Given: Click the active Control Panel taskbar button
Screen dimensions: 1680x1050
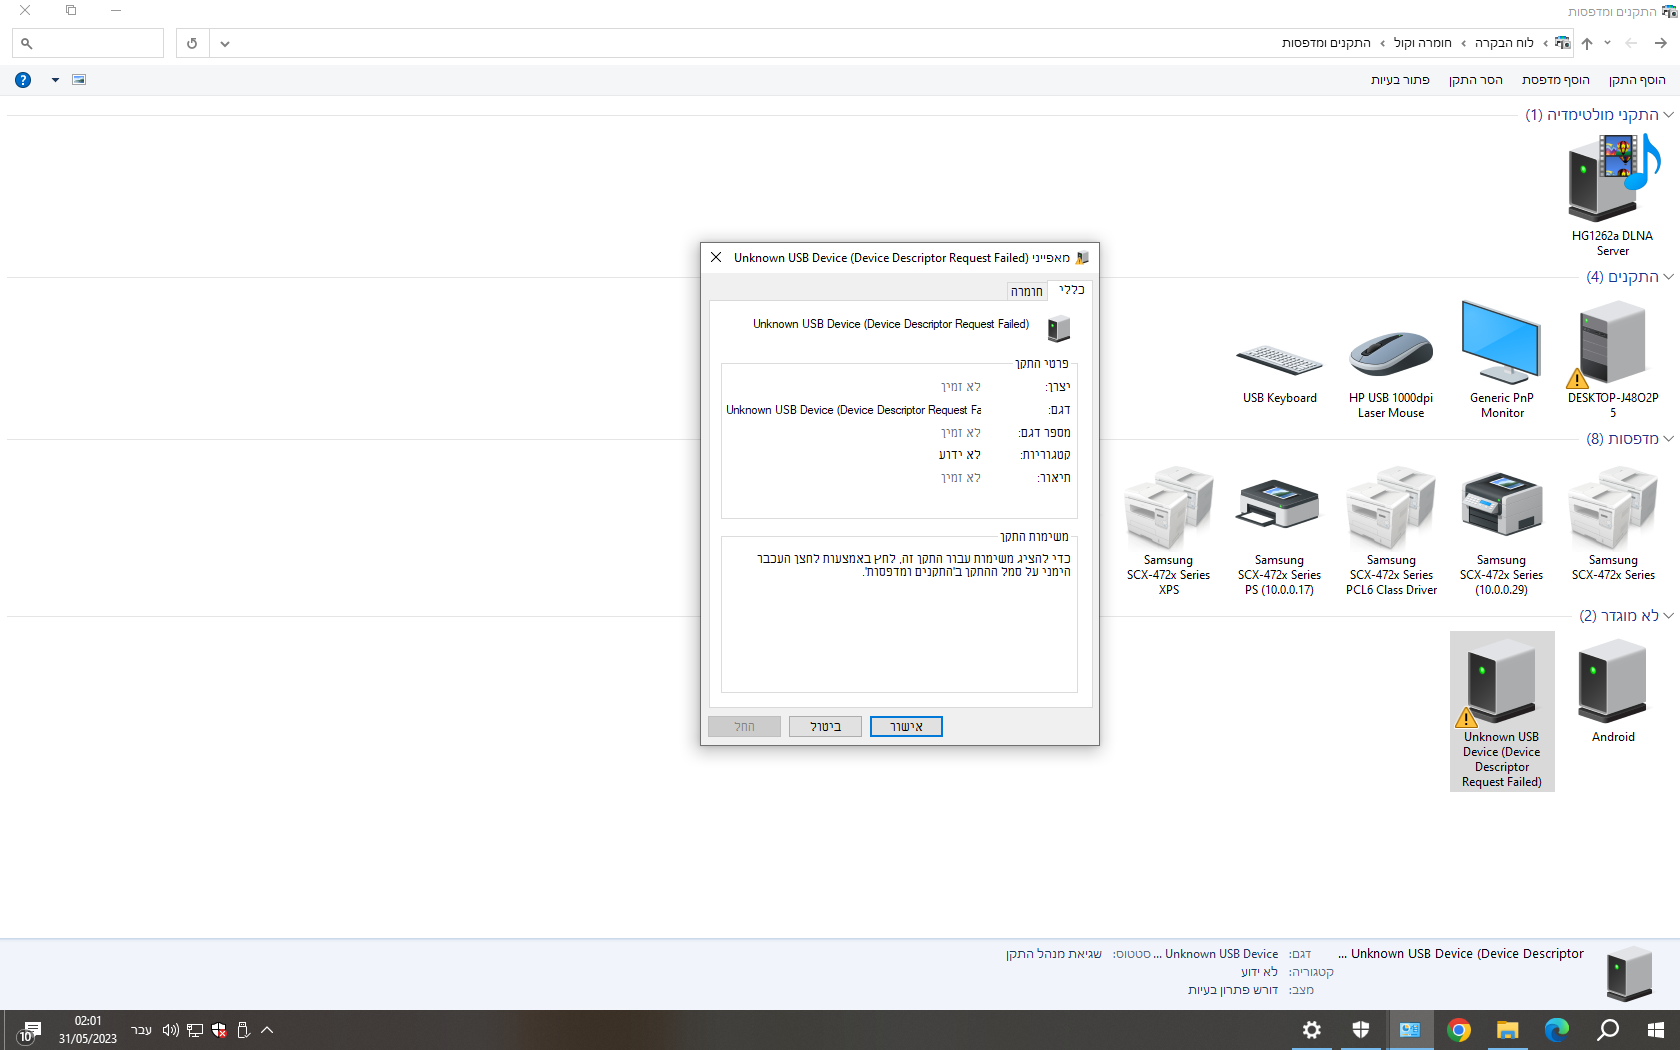Looking at the screenshot, I should tap(1410, 1030).
